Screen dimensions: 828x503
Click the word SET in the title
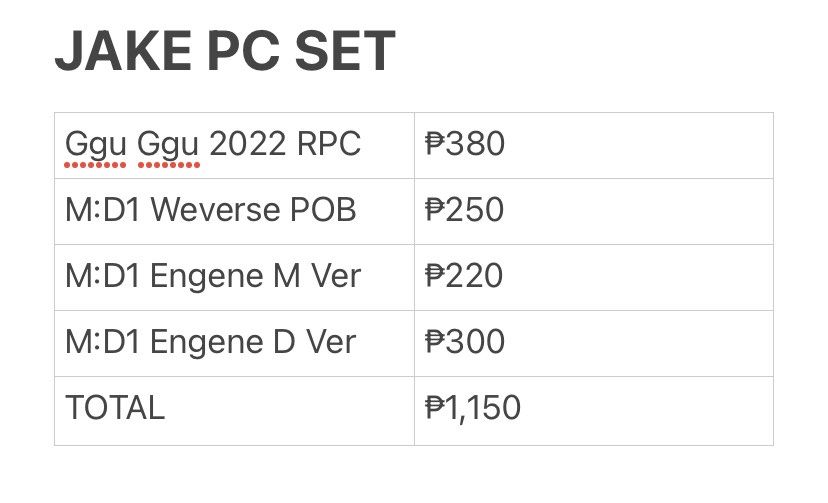tap(344, 51)
